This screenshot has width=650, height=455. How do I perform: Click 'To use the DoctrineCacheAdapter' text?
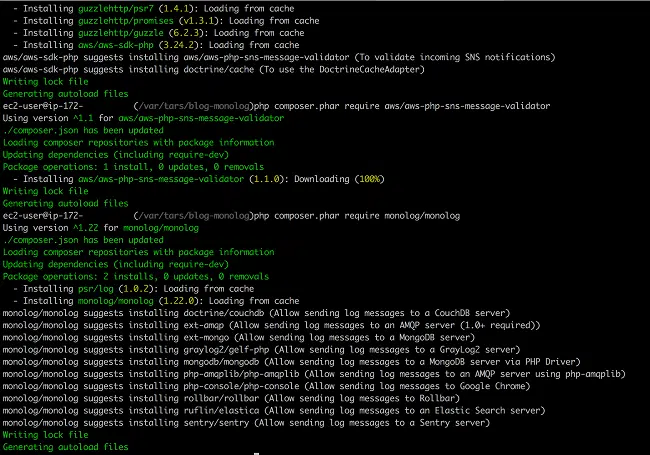point(344,69)
